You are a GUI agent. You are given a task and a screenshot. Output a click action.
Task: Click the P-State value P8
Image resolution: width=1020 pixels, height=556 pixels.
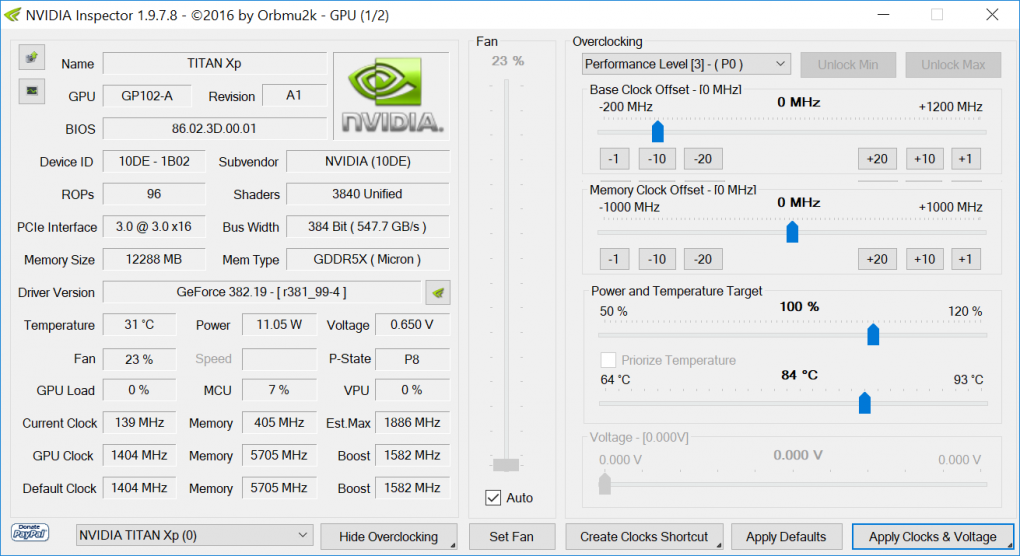pyautogui.click(x=412, y=359)
